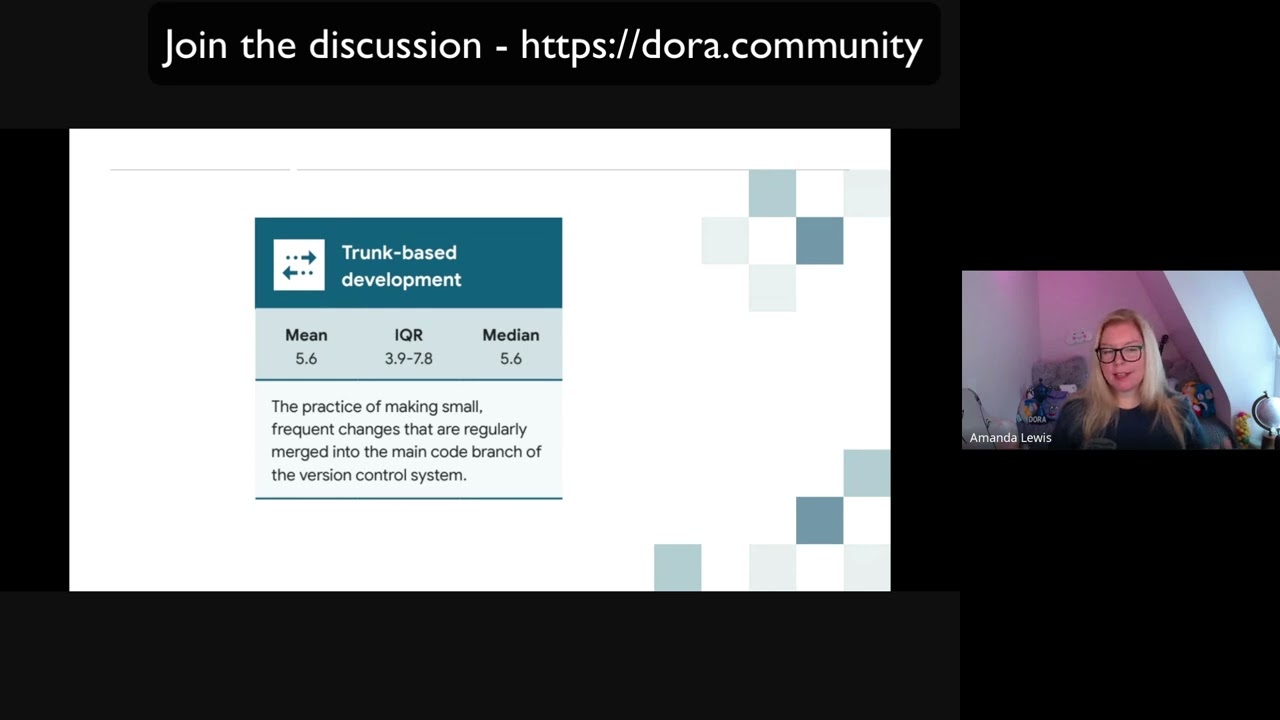Click the "Join the discussion" banner text

pyautogui.click(x=323, y=46)
